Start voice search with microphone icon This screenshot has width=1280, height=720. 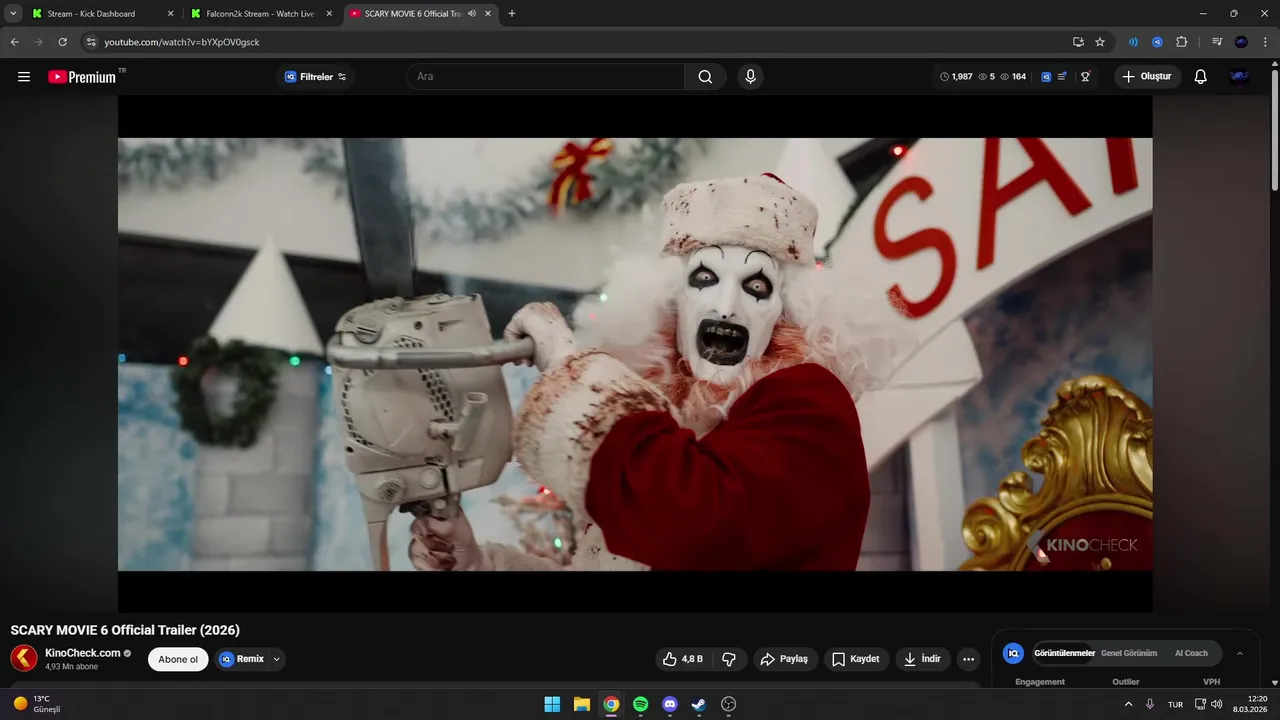click(750, 77)
